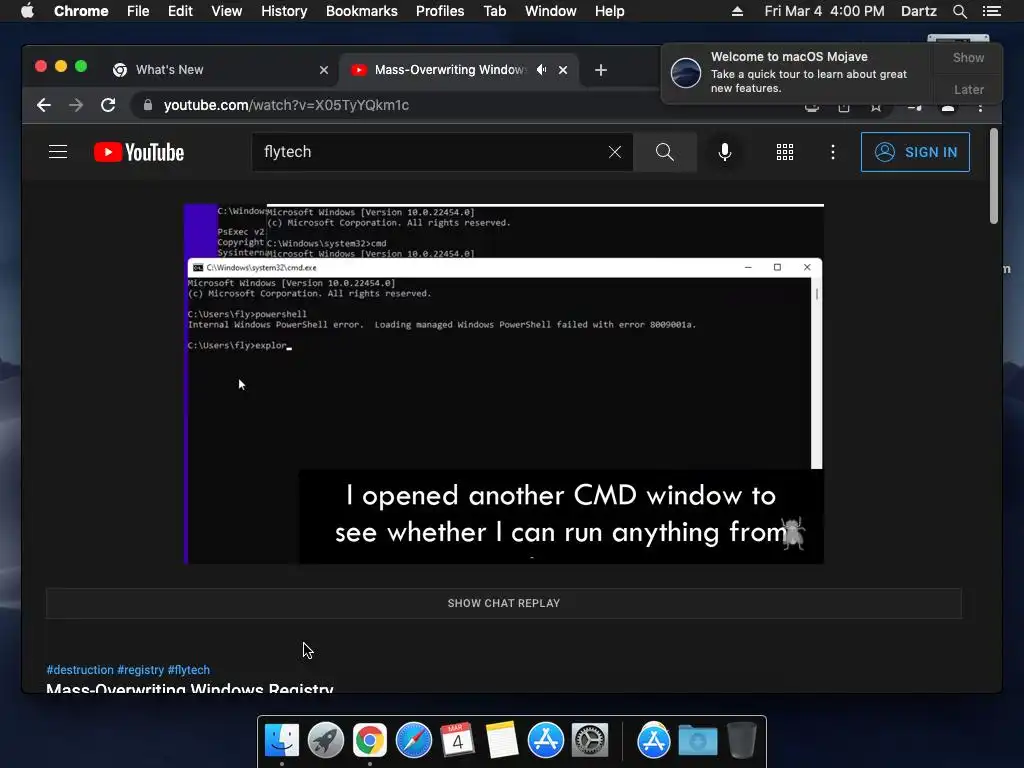Viewport: 1024px width, 768px height.
Task: Open the Chrome File menu
Action: pos(138,11)
